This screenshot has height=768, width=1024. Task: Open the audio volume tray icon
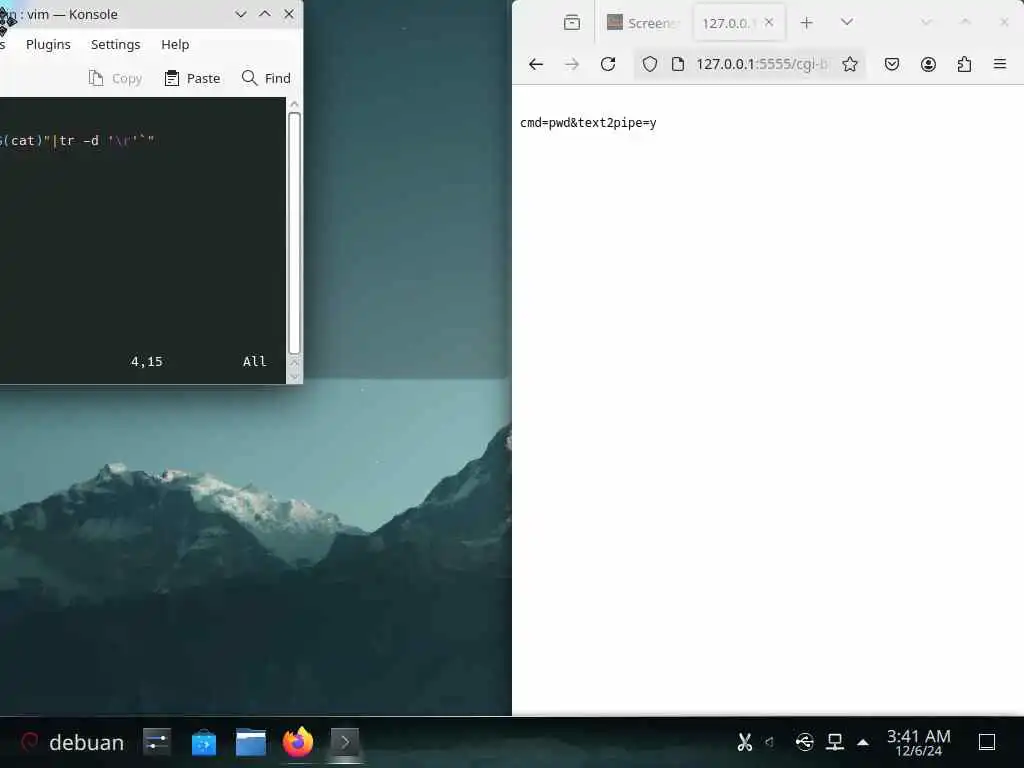tap(770, 743)
